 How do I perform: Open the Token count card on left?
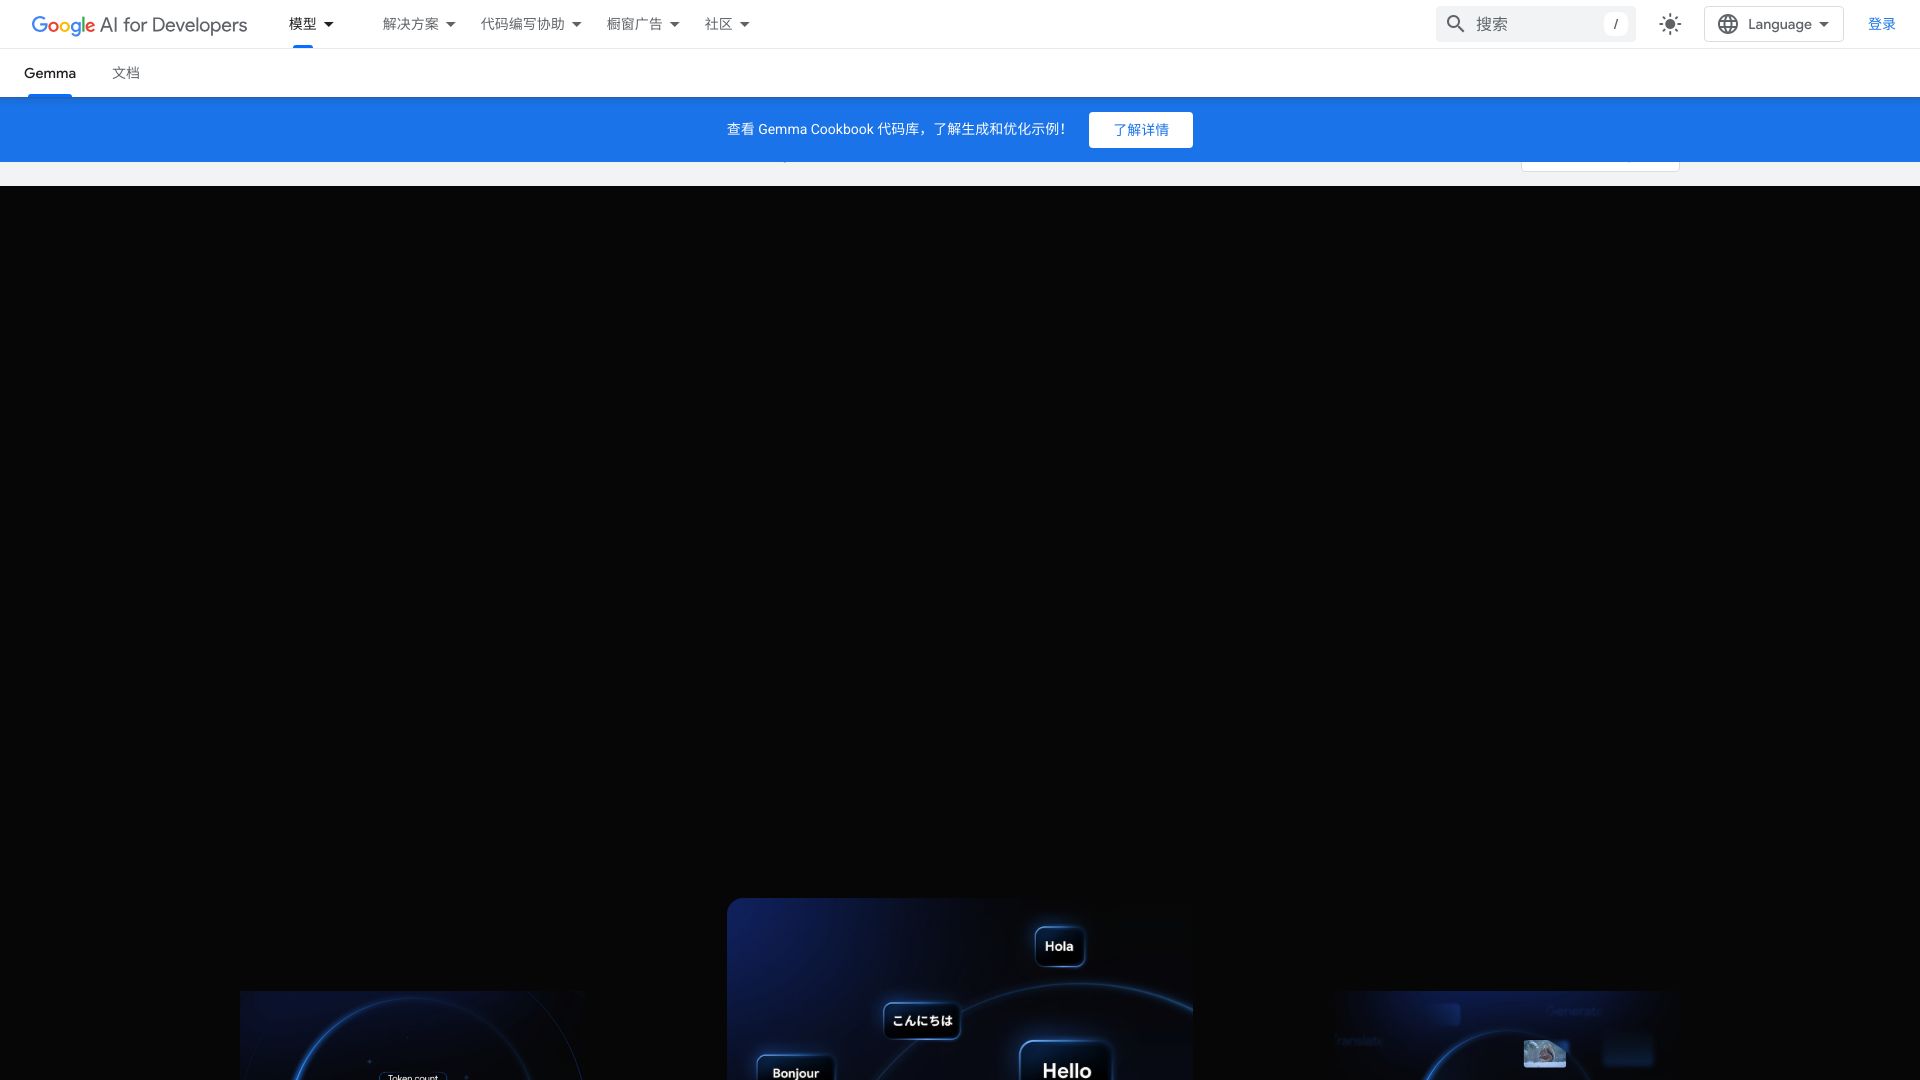[412, 1076]
